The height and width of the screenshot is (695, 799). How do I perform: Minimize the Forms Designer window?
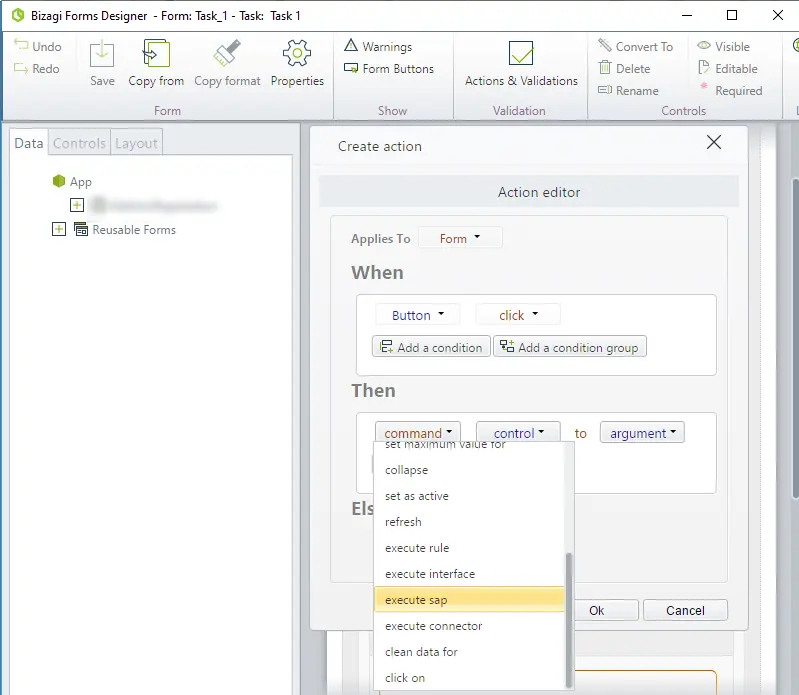(x=686, y=15)
